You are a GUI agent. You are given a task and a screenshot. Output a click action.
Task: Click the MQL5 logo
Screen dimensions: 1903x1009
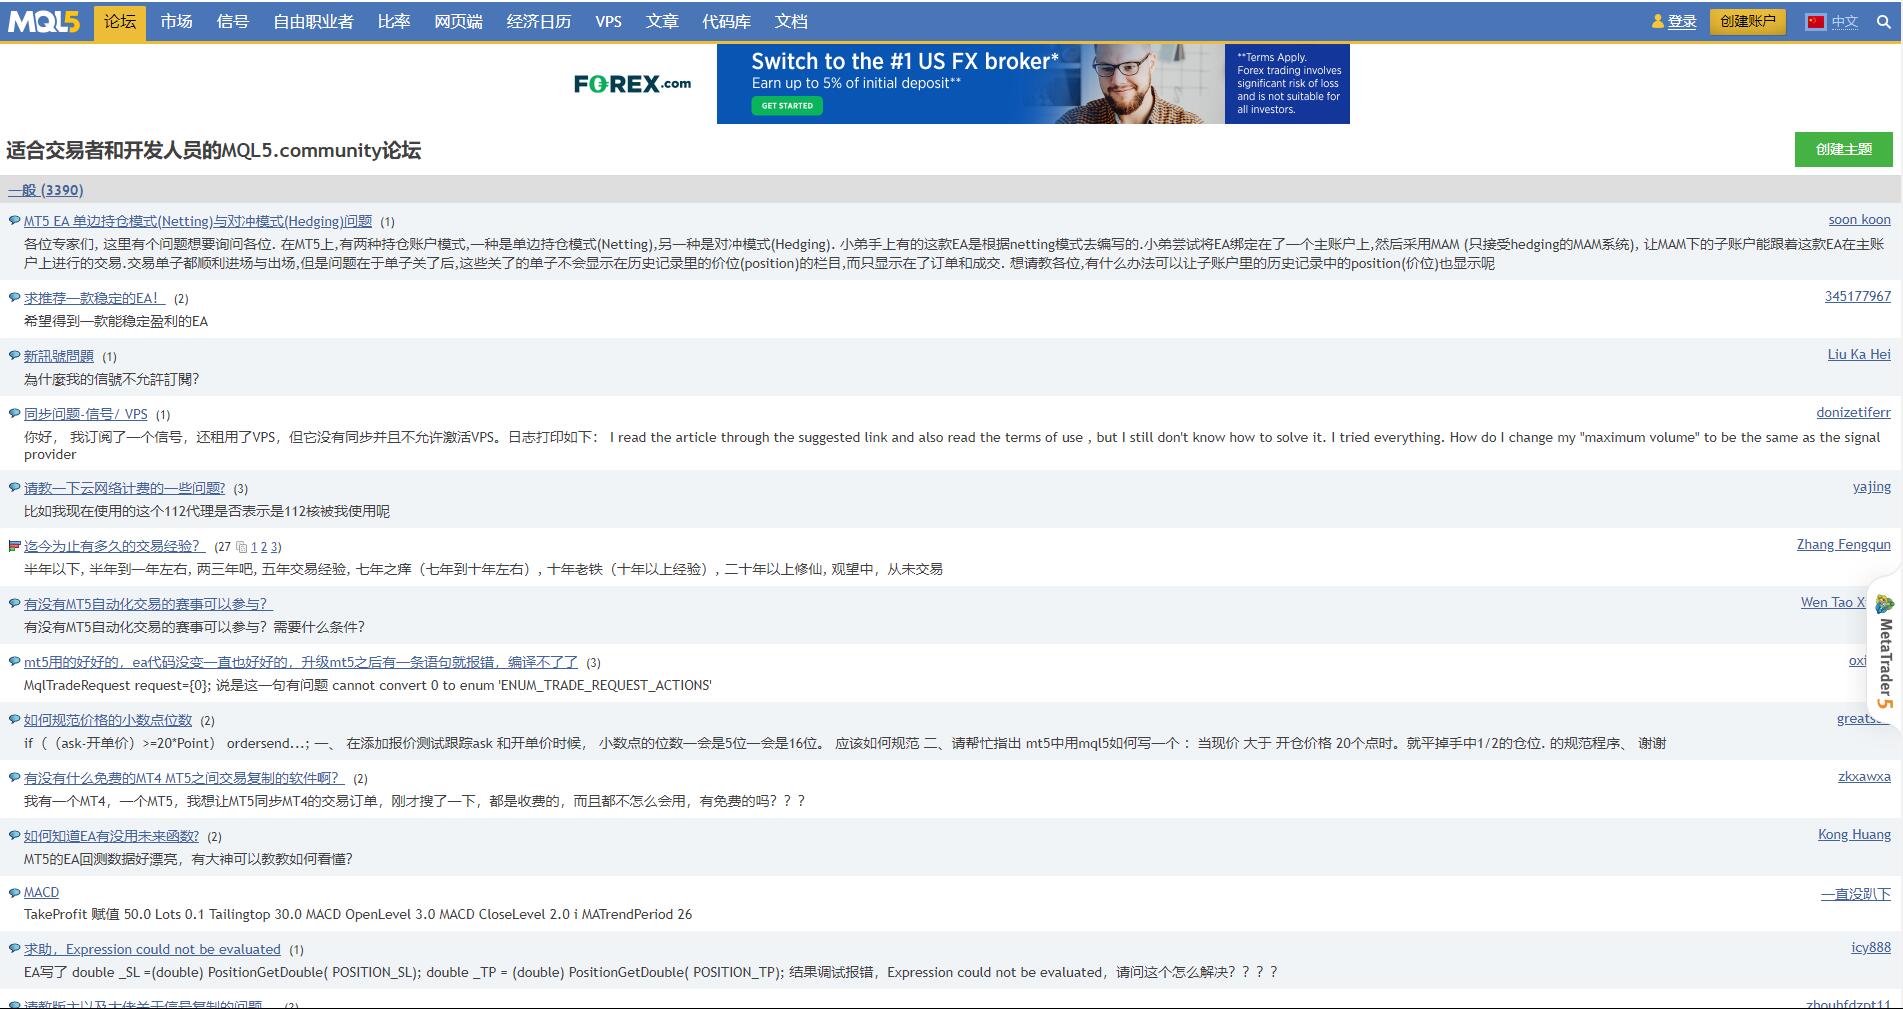tap(44, 21)
